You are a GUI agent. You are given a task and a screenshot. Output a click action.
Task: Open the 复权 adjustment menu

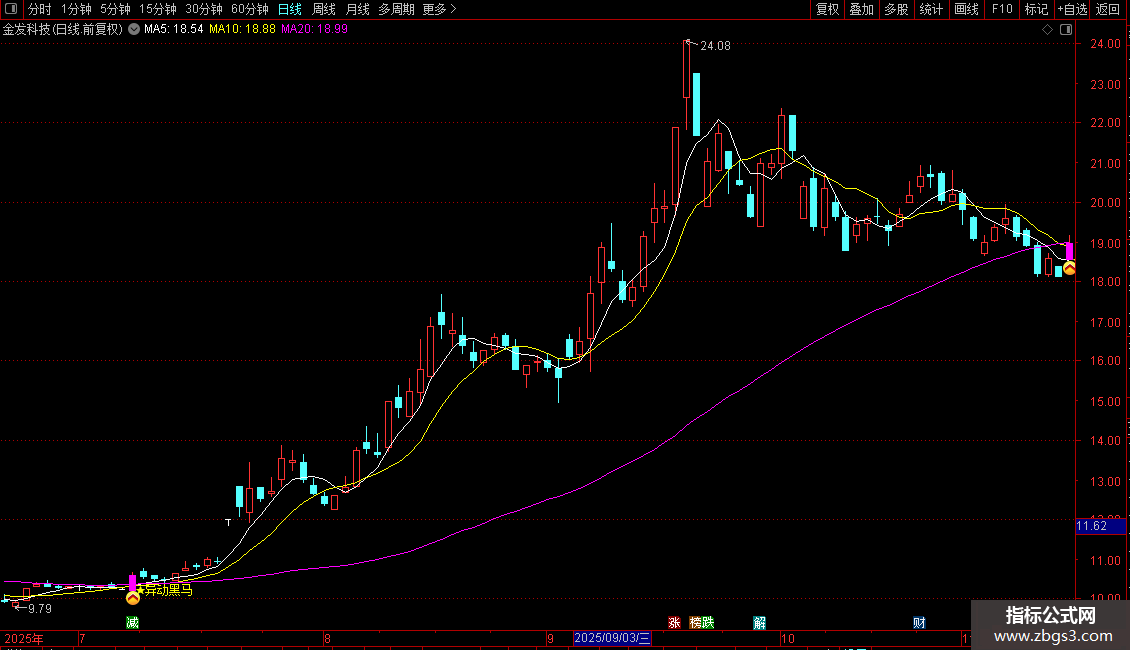click(827, 9)
